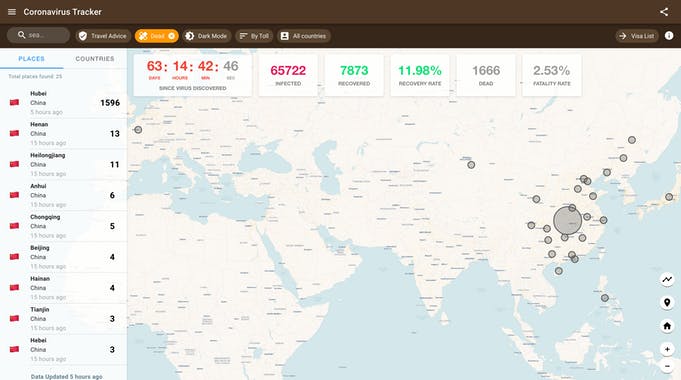Toggle Dark Mode

tap(206, 36)
